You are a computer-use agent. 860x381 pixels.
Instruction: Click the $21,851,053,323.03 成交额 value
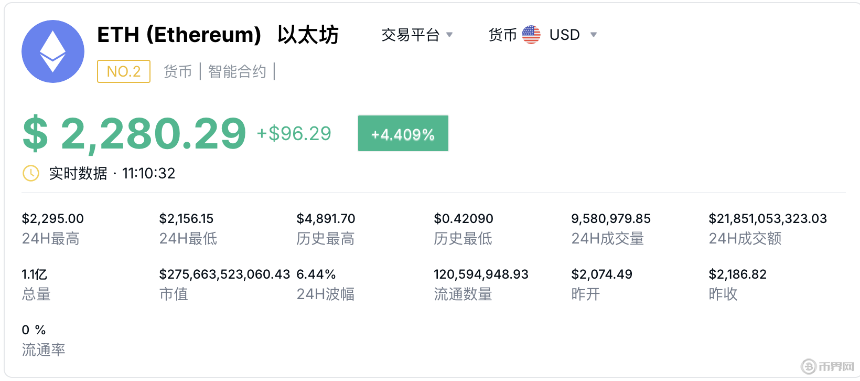tap(767, 219)
